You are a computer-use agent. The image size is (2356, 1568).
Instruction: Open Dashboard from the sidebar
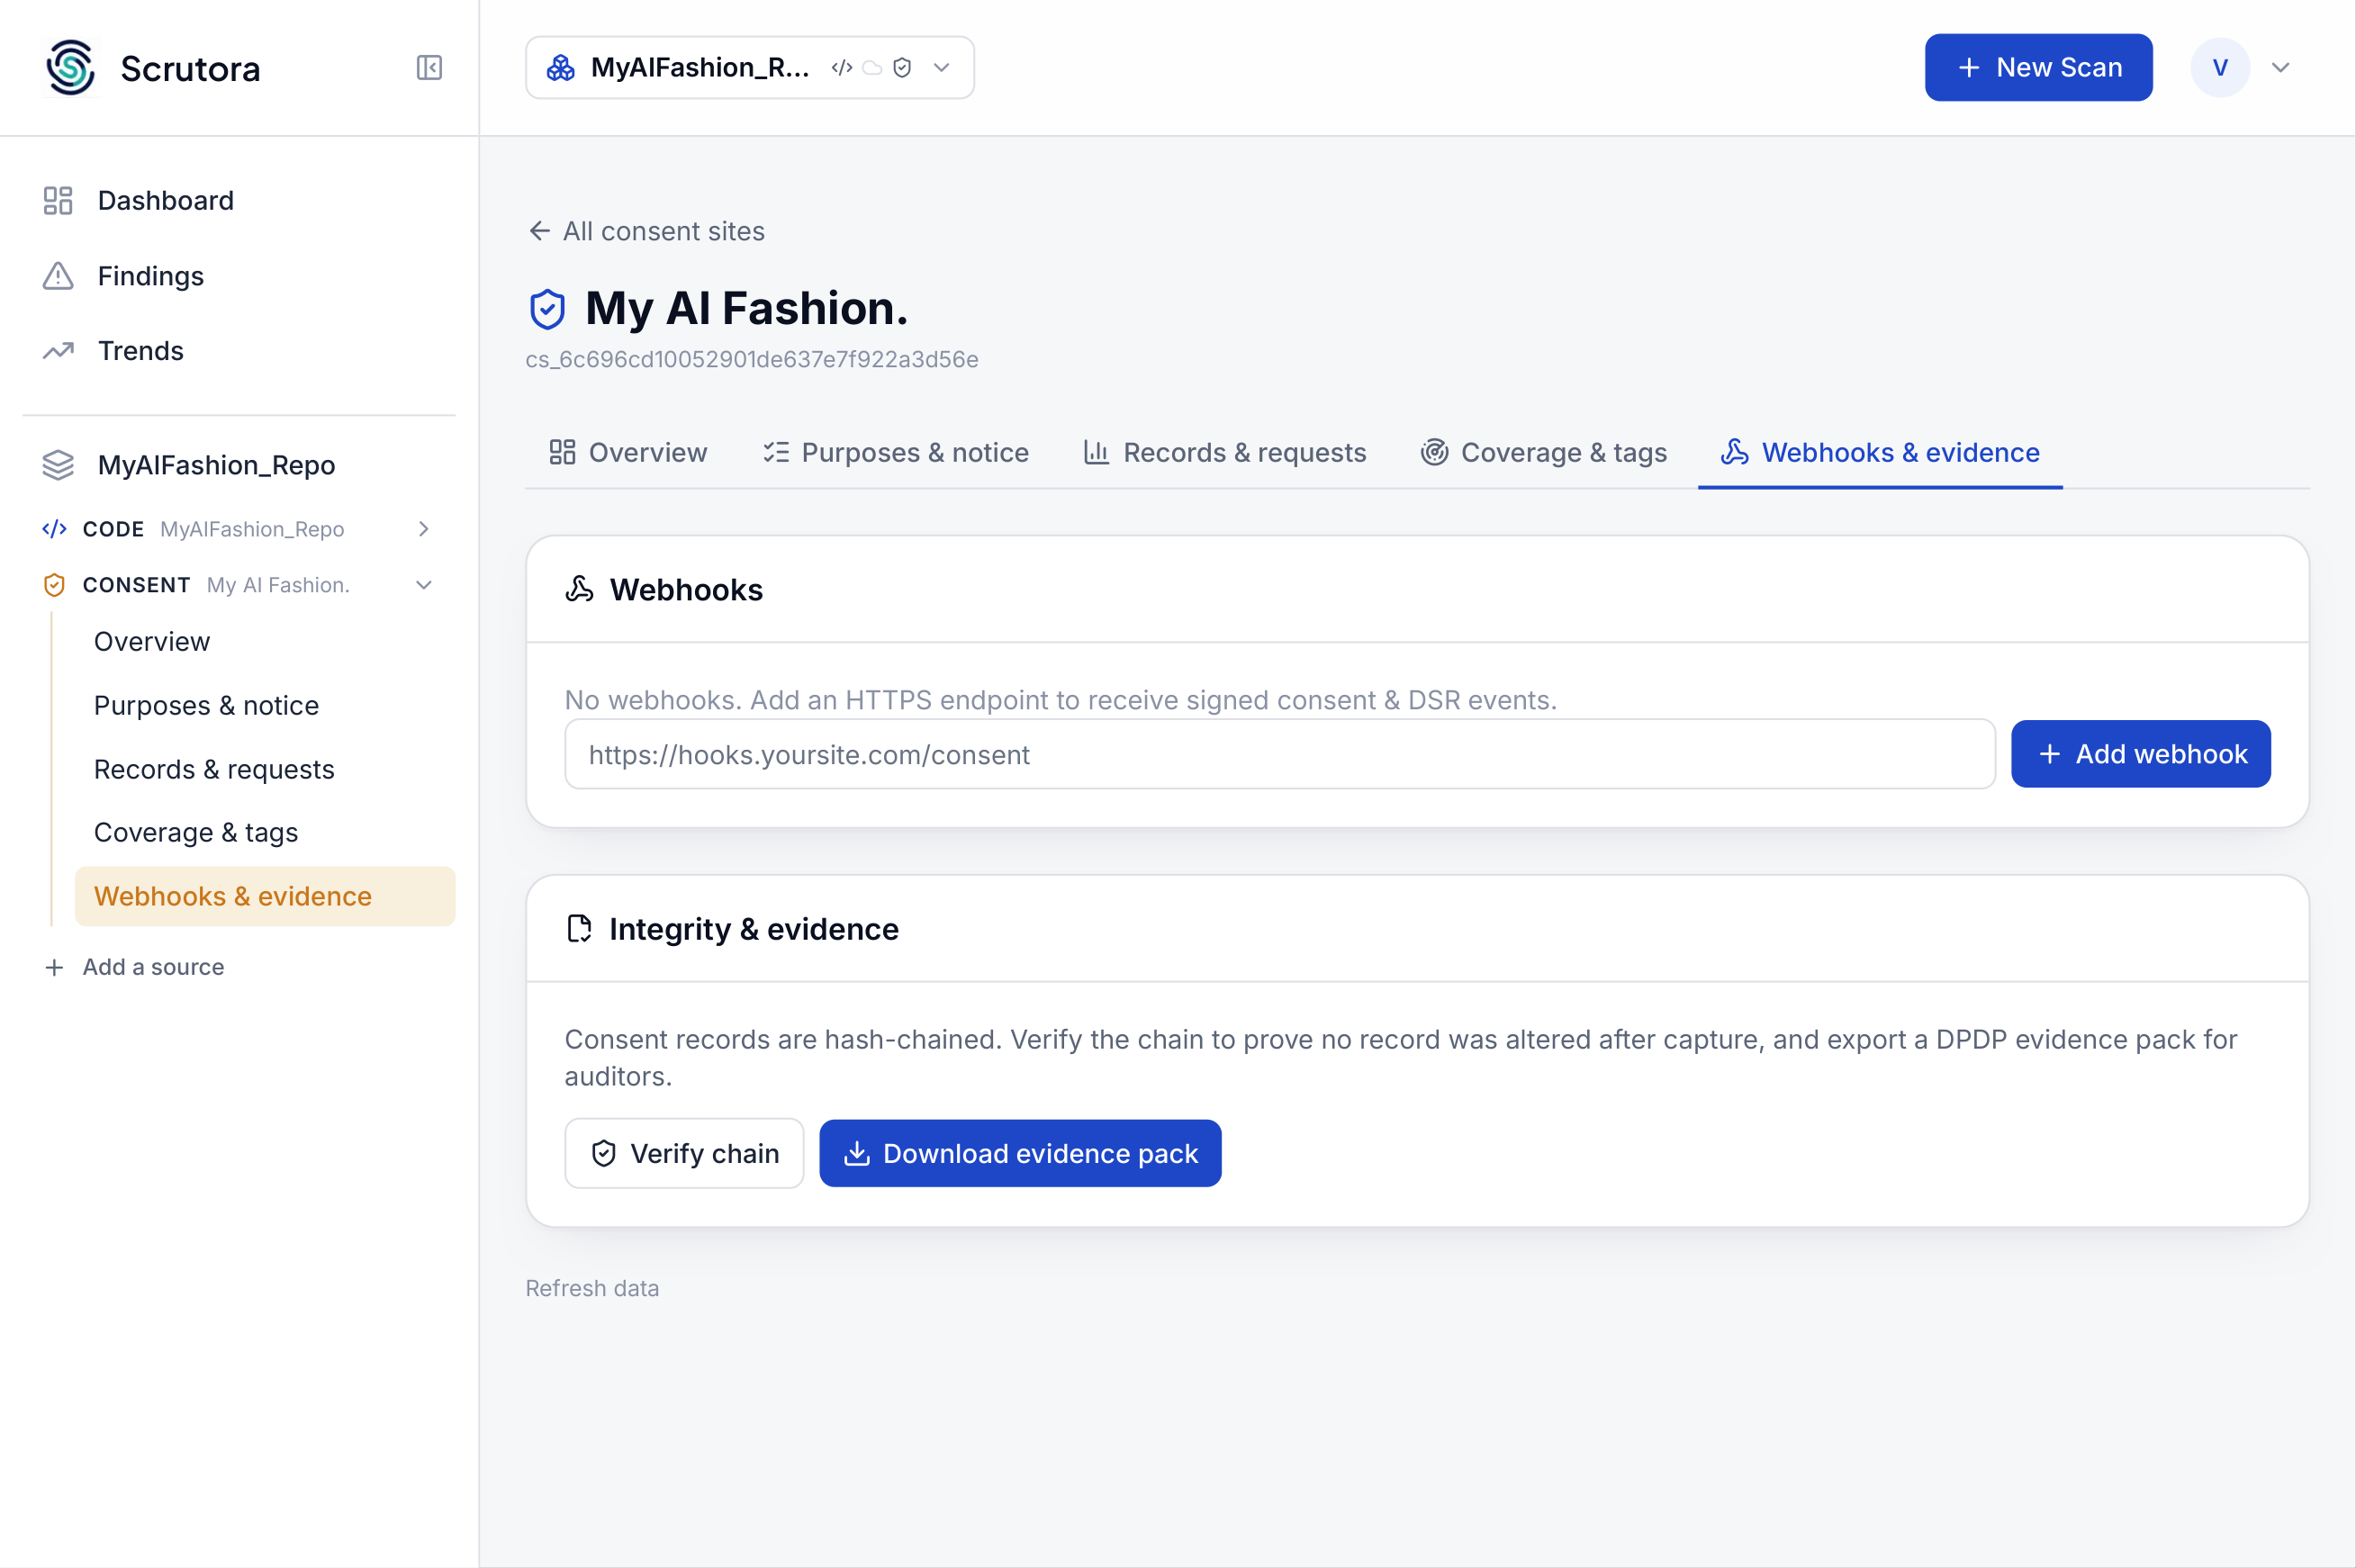[165, 200]
